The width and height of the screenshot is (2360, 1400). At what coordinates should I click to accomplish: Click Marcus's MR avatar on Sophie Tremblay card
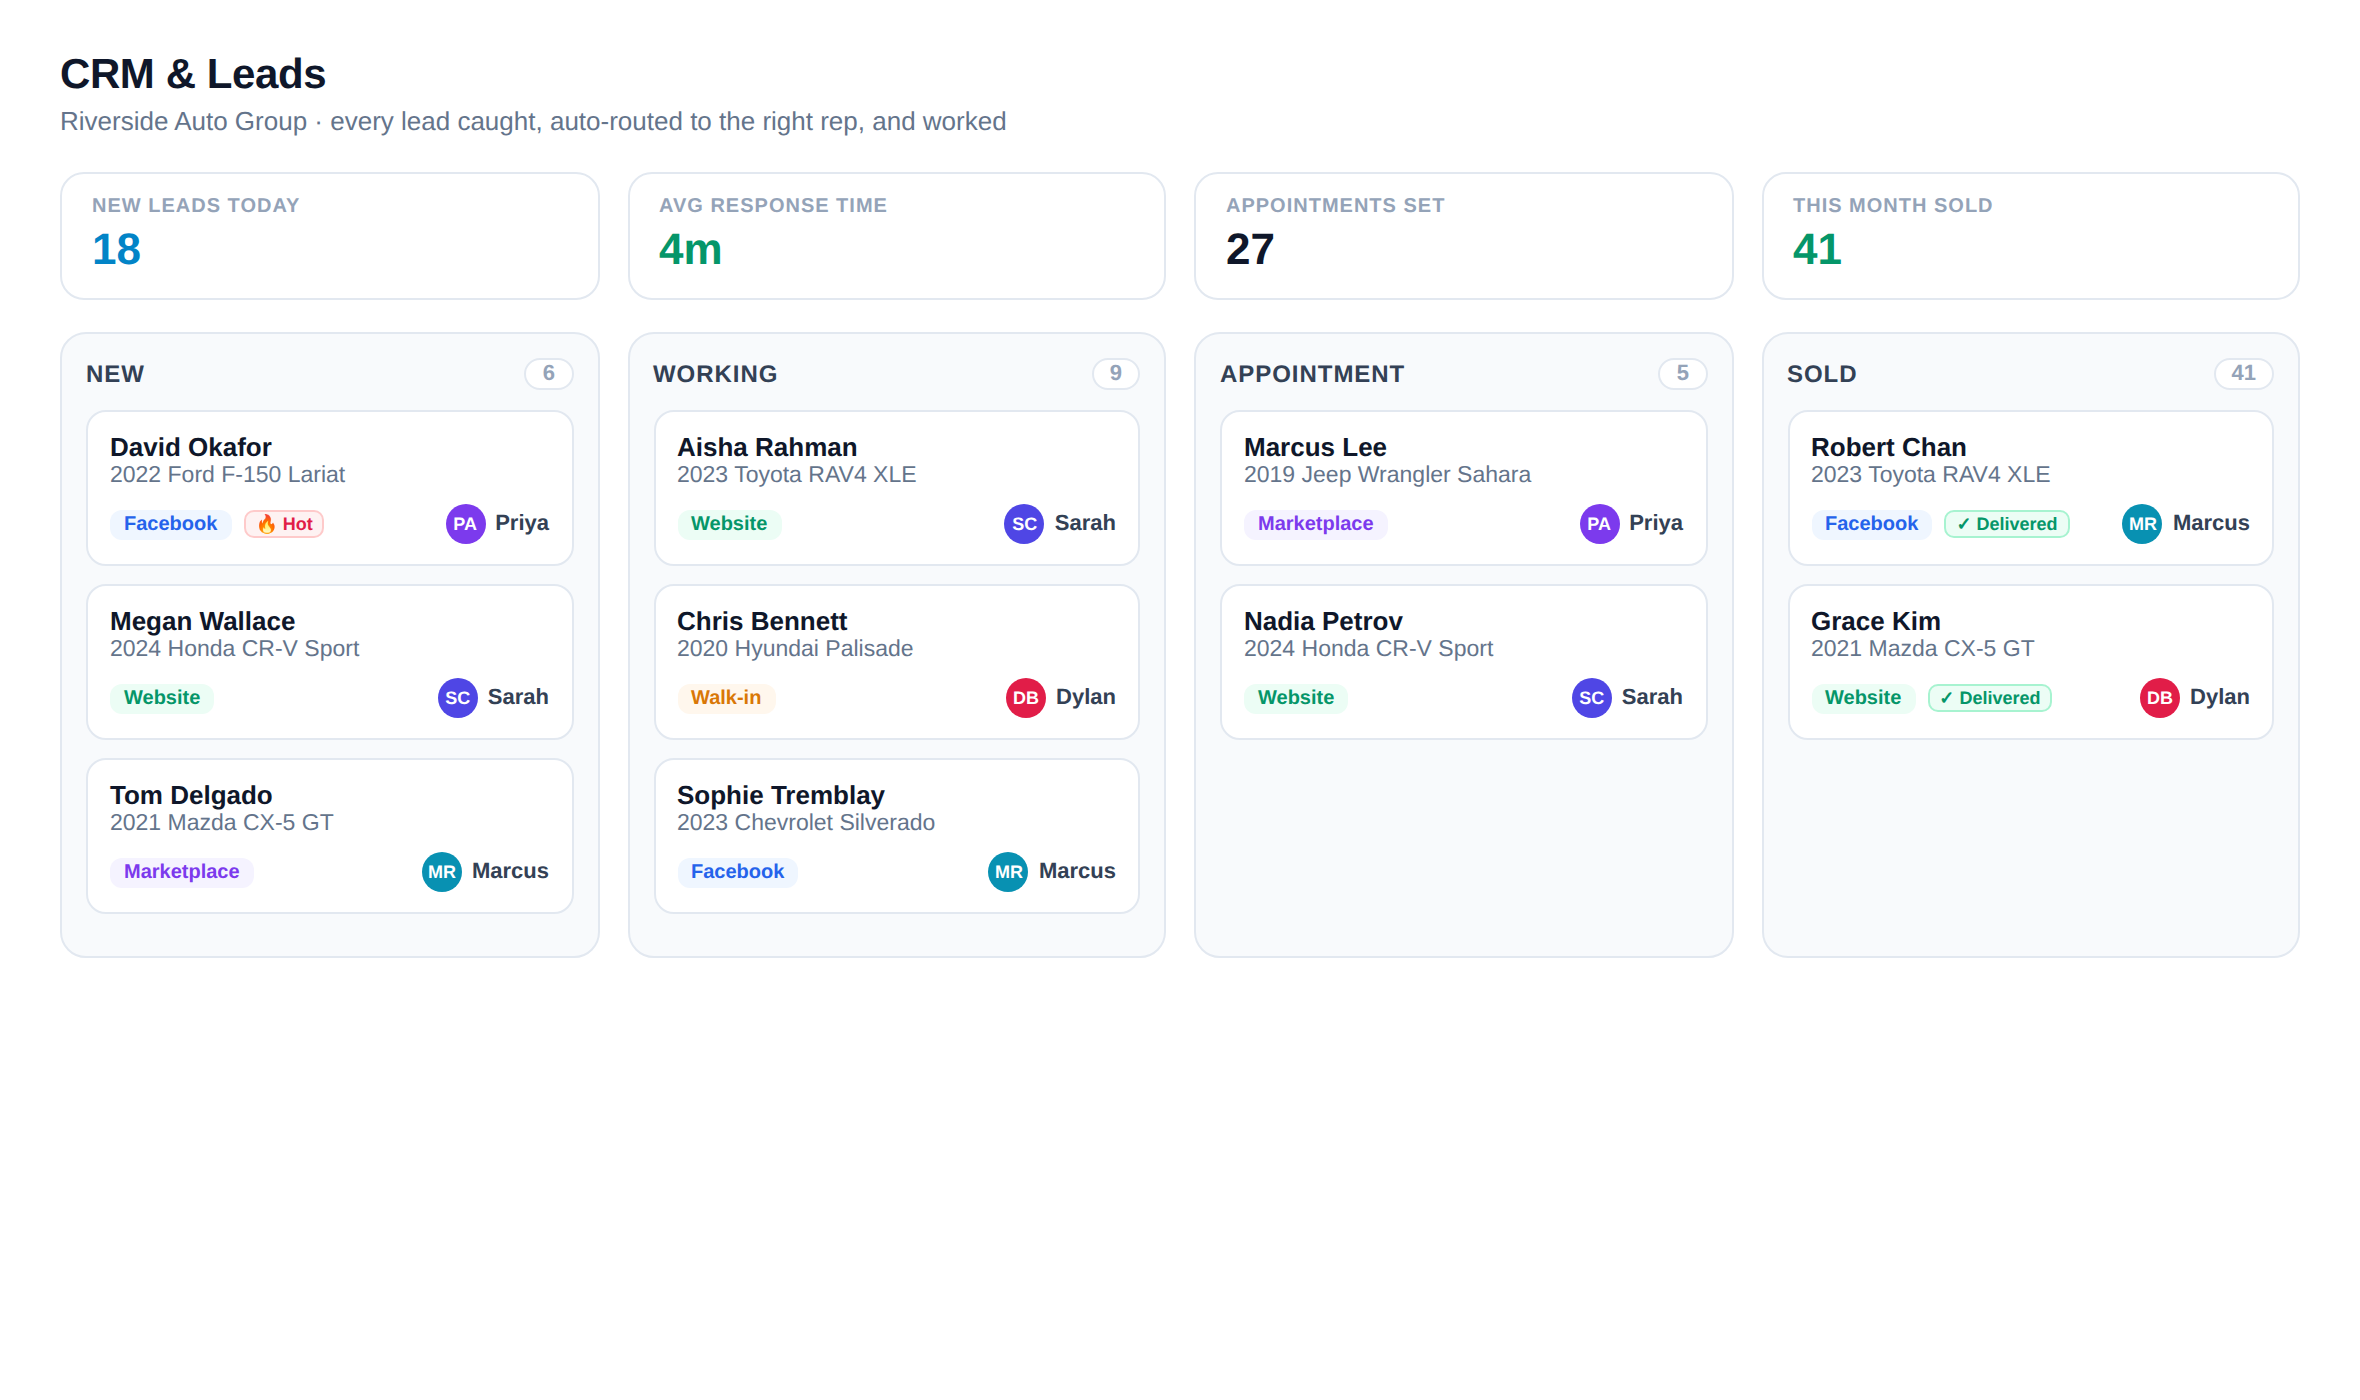1008,872
